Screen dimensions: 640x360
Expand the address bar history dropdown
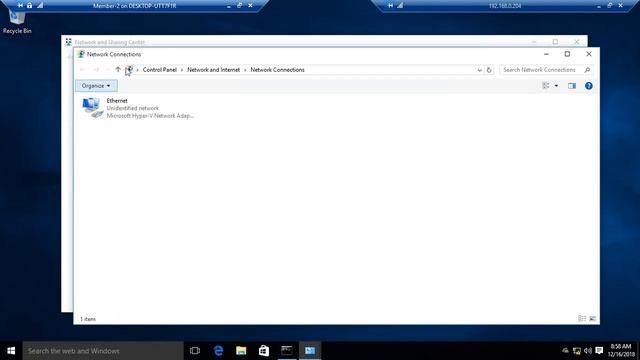[479, 70]
